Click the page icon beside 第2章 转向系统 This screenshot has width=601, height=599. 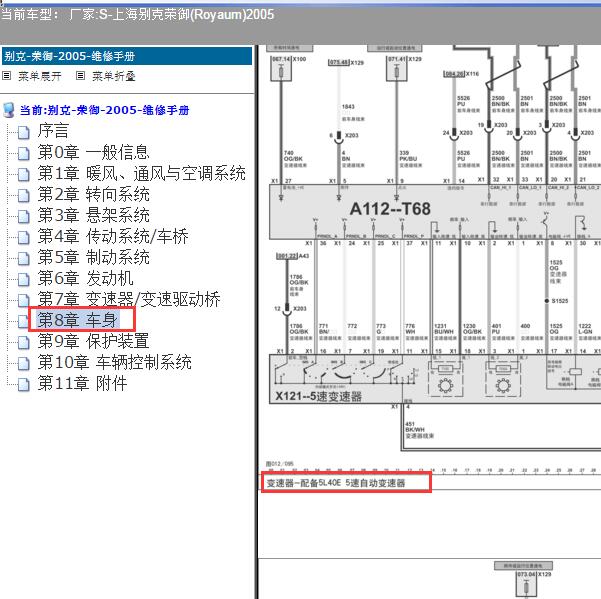(x=24, y=195)
